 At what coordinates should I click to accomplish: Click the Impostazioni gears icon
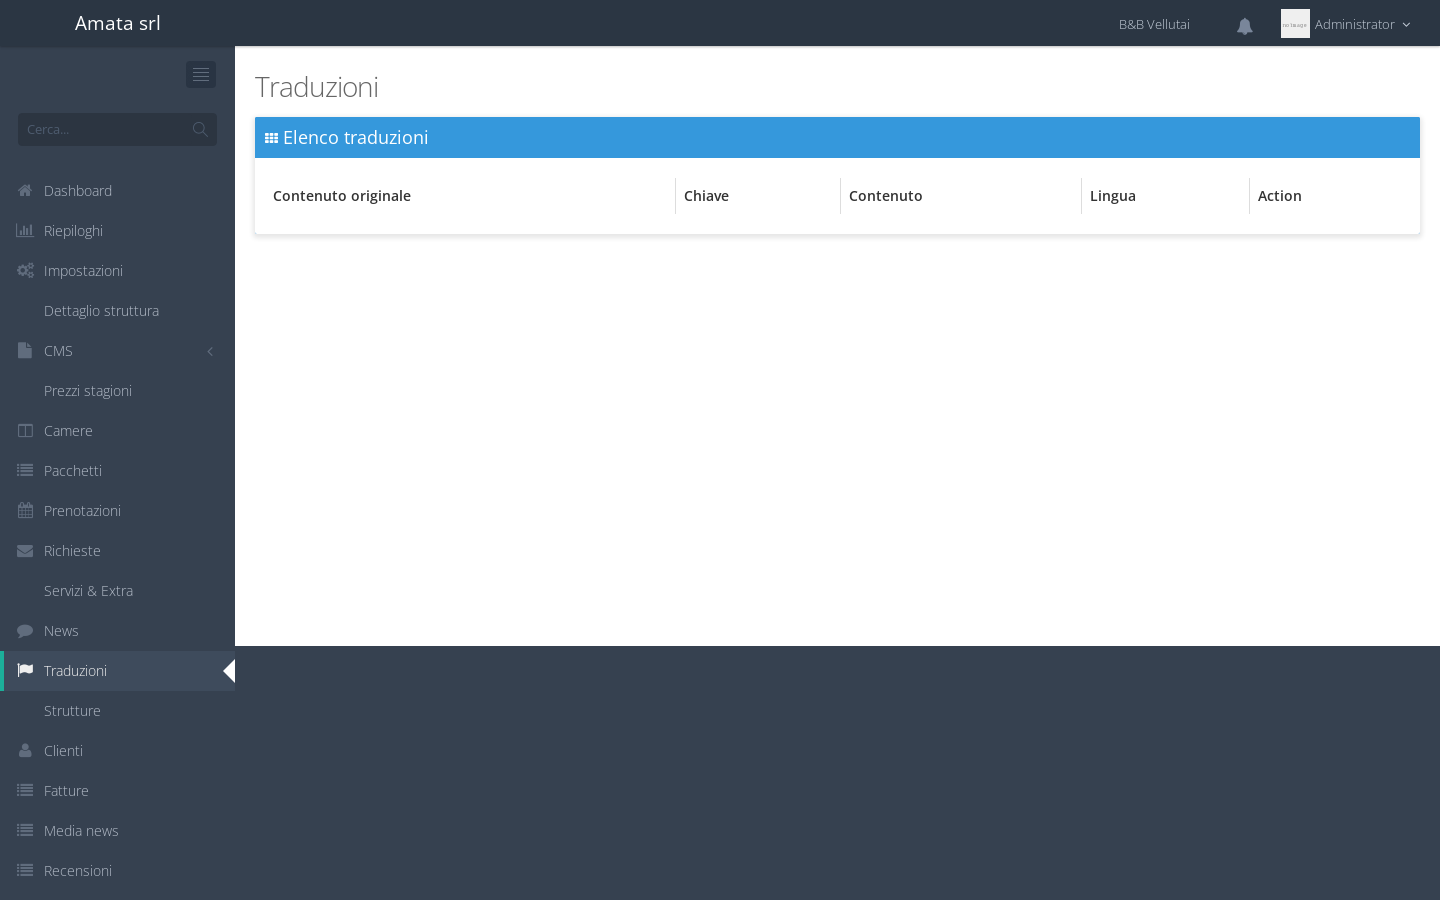pyautogui.click(x=25, y=271)
